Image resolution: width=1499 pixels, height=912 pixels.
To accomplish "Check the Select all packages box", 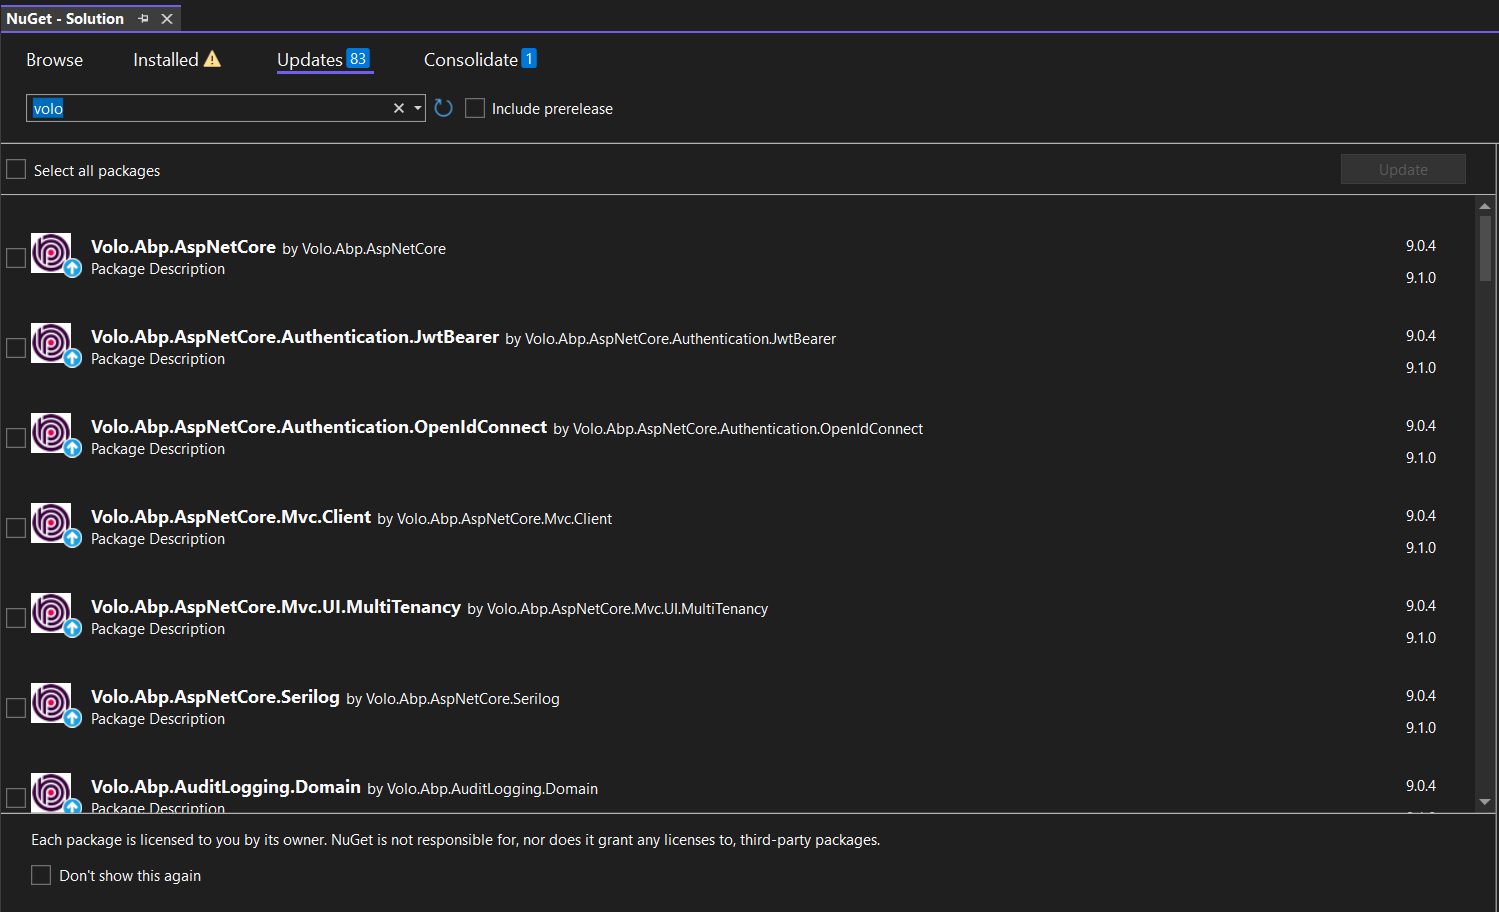I will tap(17, 170).
